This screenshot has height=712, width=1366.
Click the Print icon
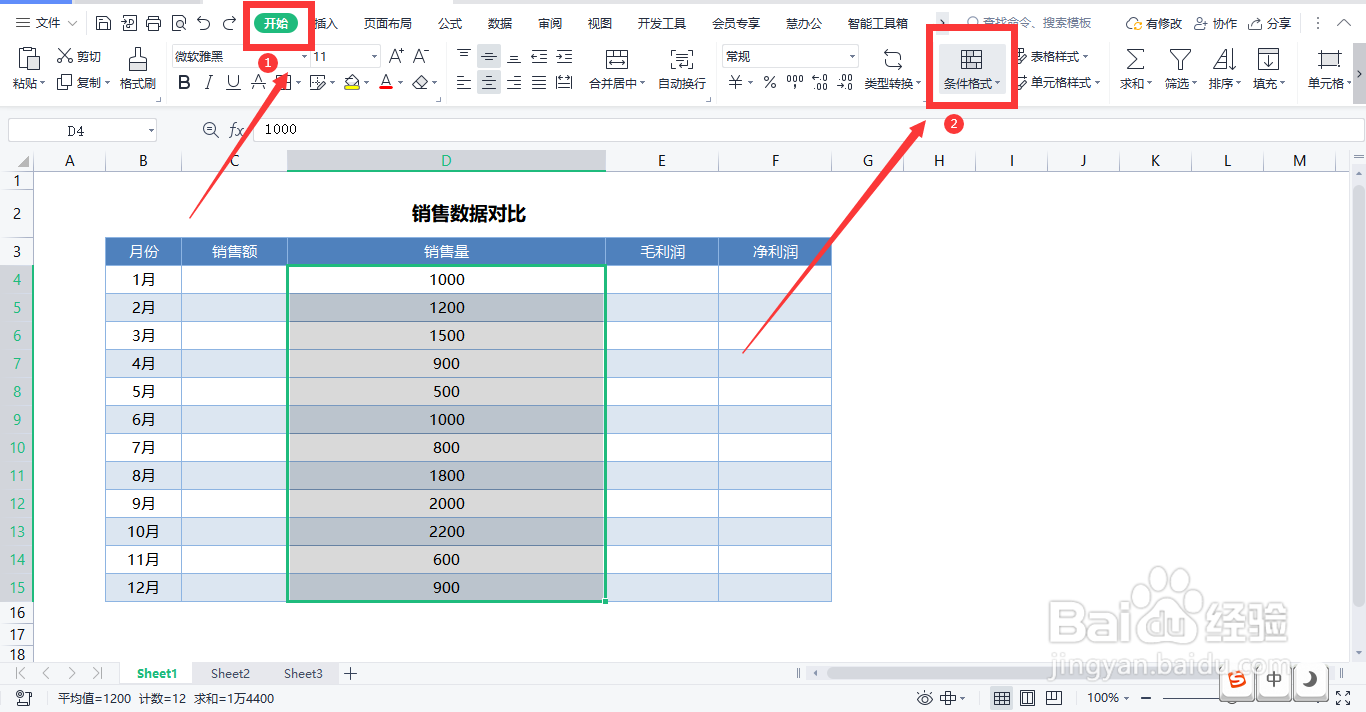pos(153,23)
